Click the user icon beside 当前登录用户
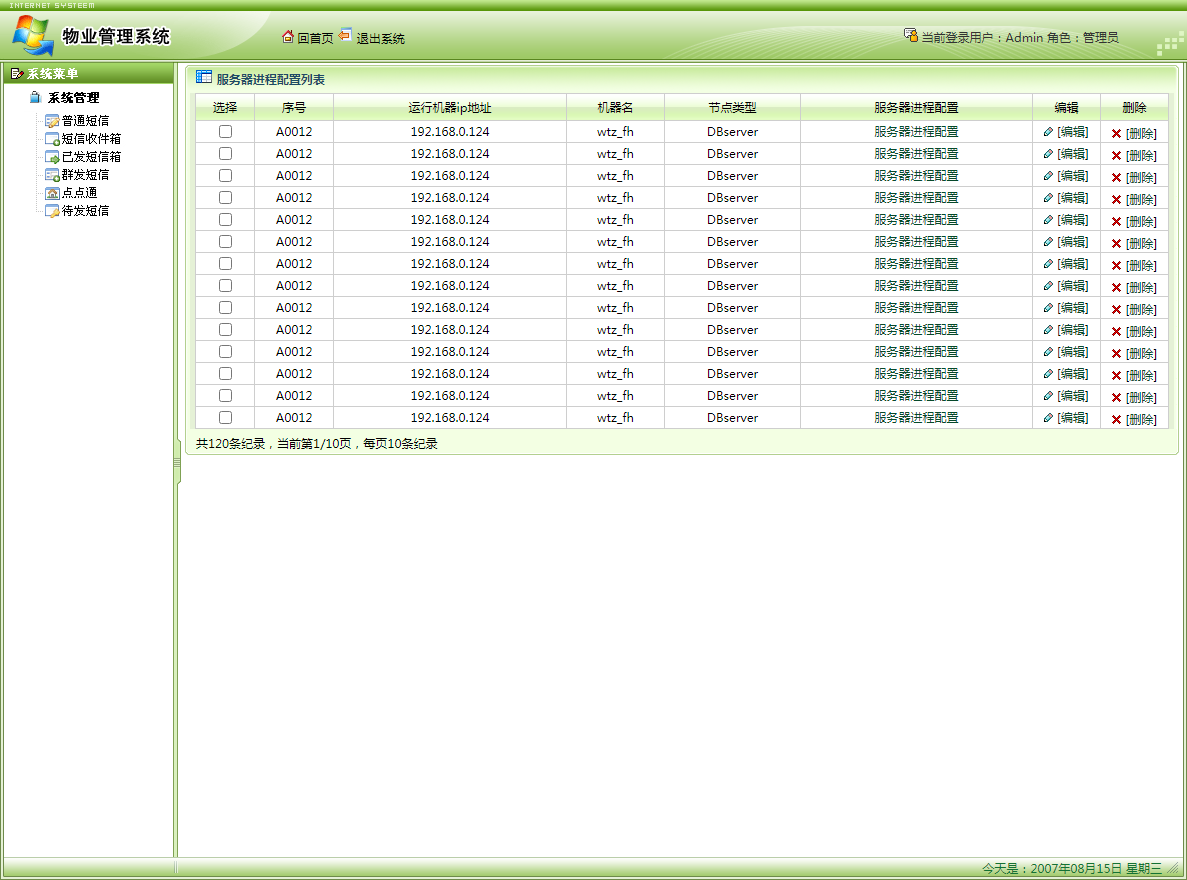The height and width of the screenshot is (880, 1187). click(x=911, y=35)
